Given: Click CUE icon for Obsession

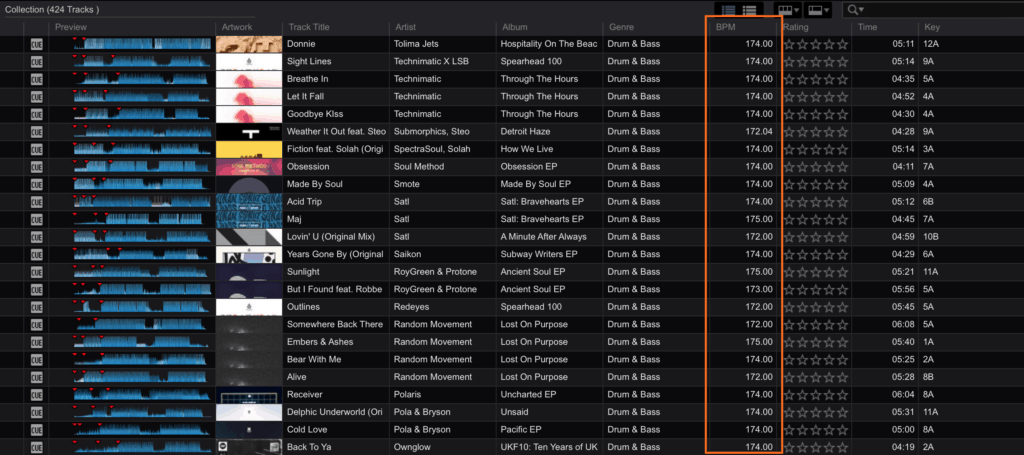Looking at the screenshot, I should point(36,167).
